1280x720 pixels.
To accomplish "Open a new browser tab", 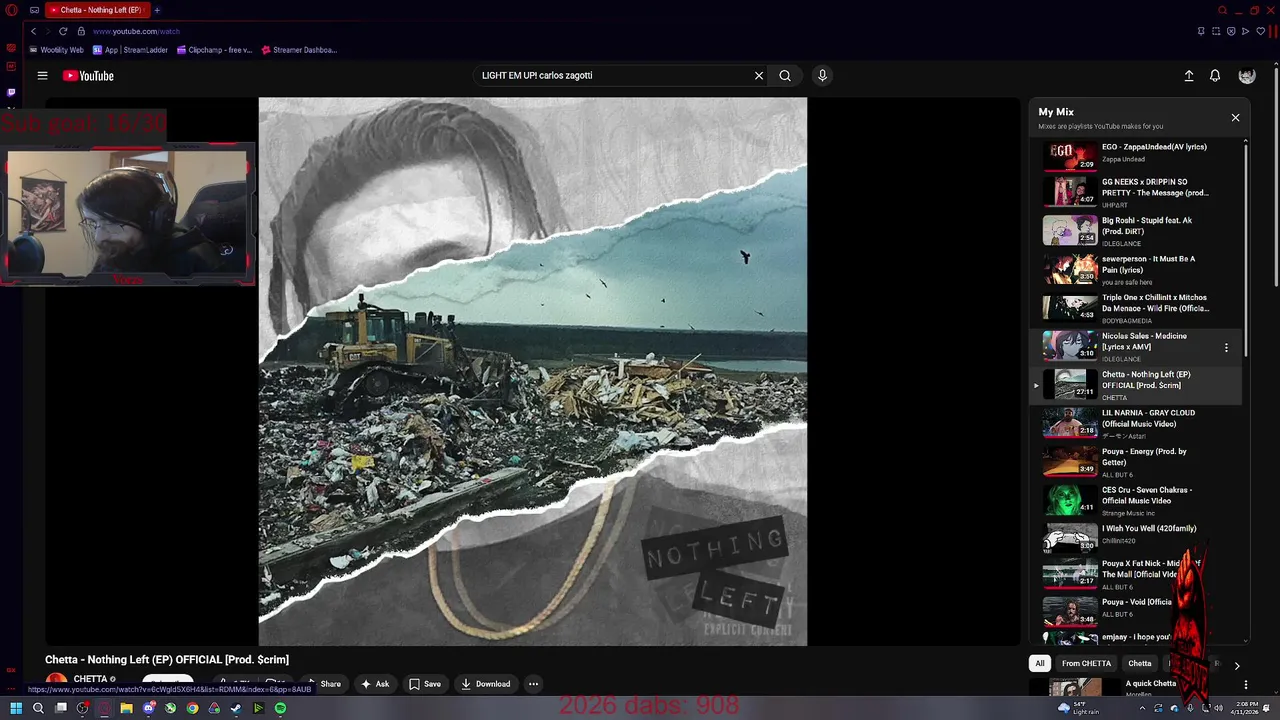I will coord(157,10).
